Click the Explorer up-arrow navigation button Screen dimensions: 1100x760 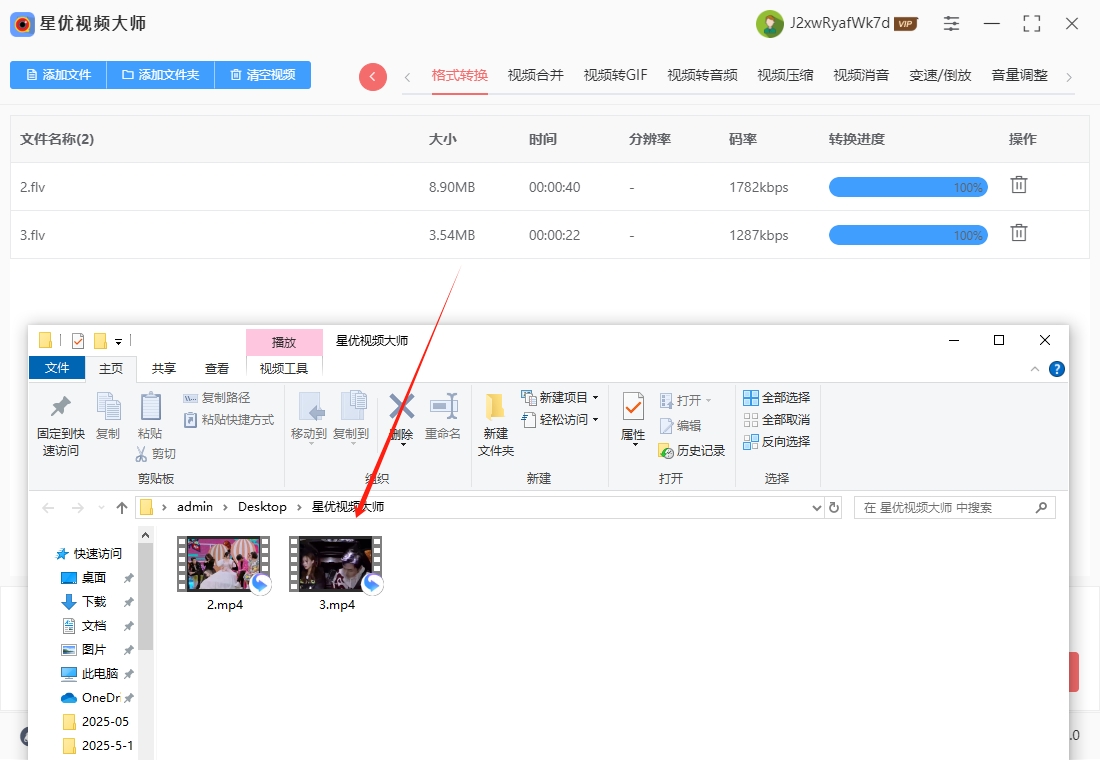click(x=122, y=507)
